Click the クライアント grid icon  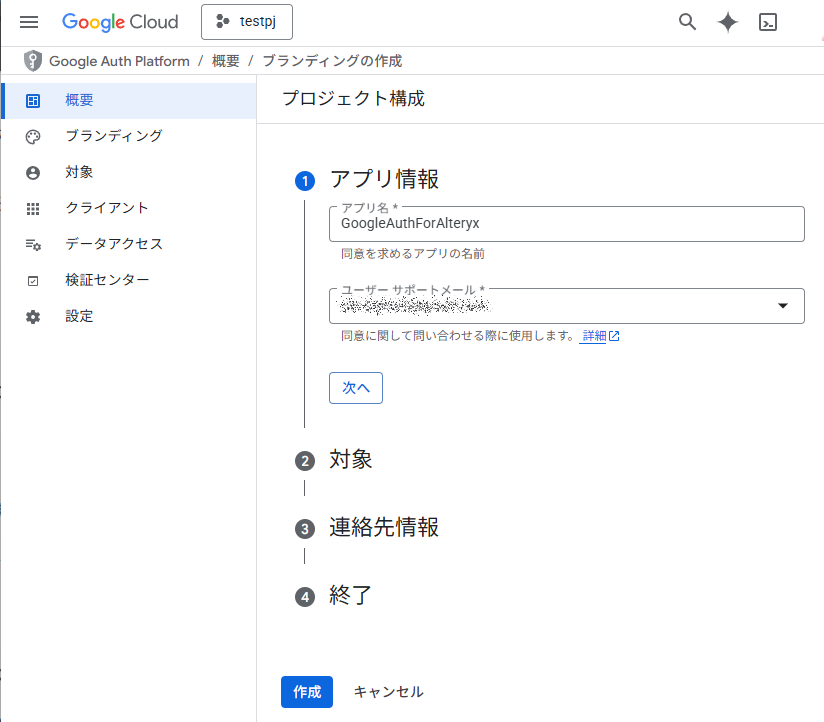[33, 208]
